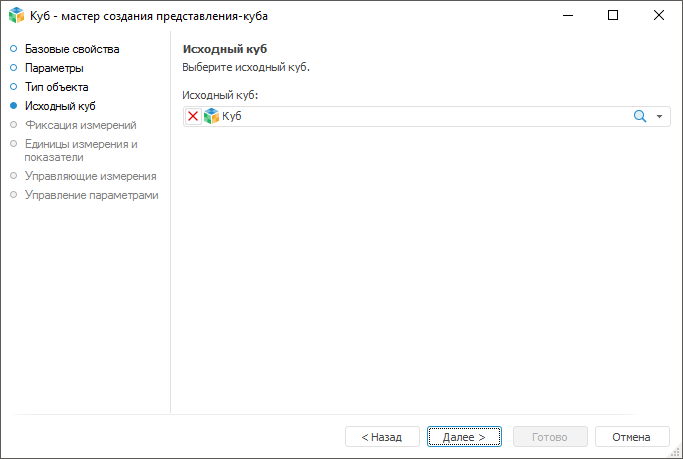
Task: Click the Готово button
Action: (550, 437)
